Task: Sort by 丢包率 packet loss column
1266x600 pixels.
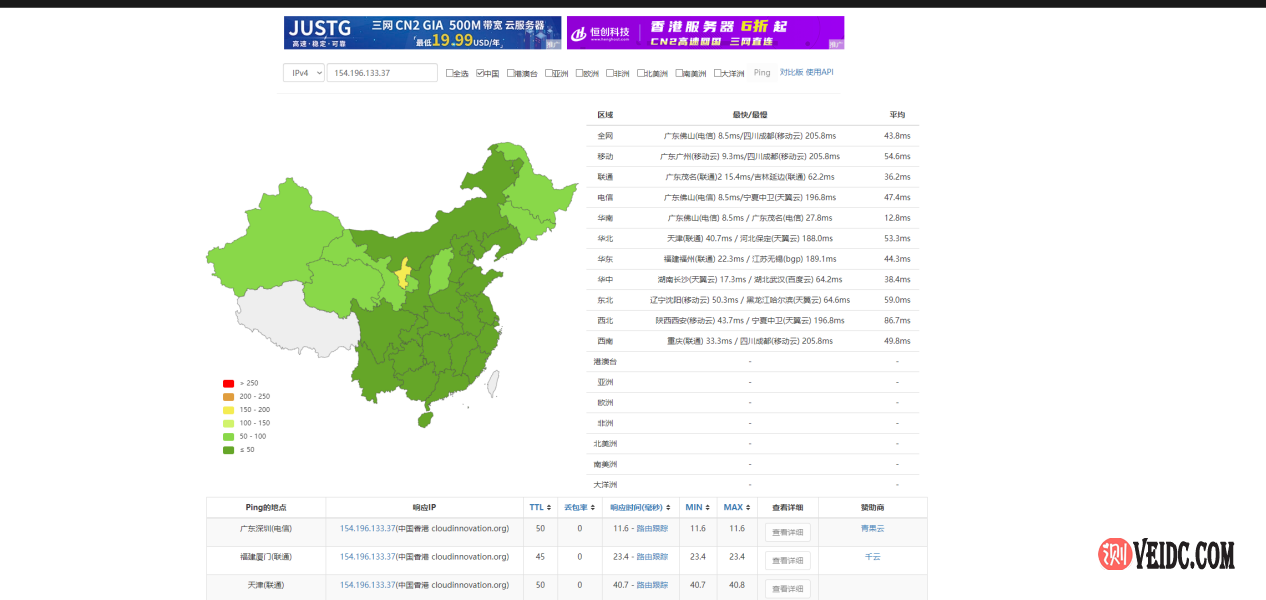Action: [x=578, y=507]
